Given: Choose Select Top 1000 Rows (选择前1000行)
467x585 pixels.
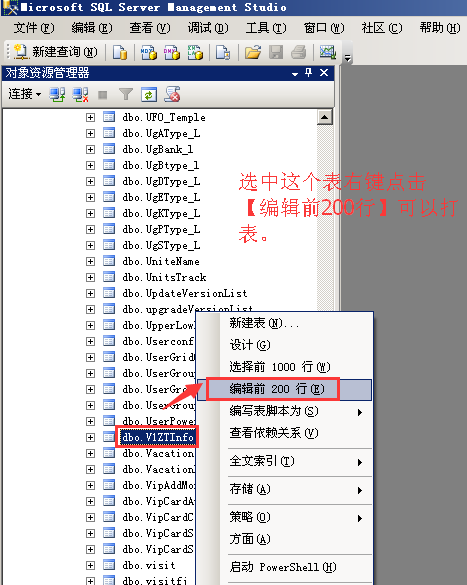Looking at the screenshot, I should (284, 367).
